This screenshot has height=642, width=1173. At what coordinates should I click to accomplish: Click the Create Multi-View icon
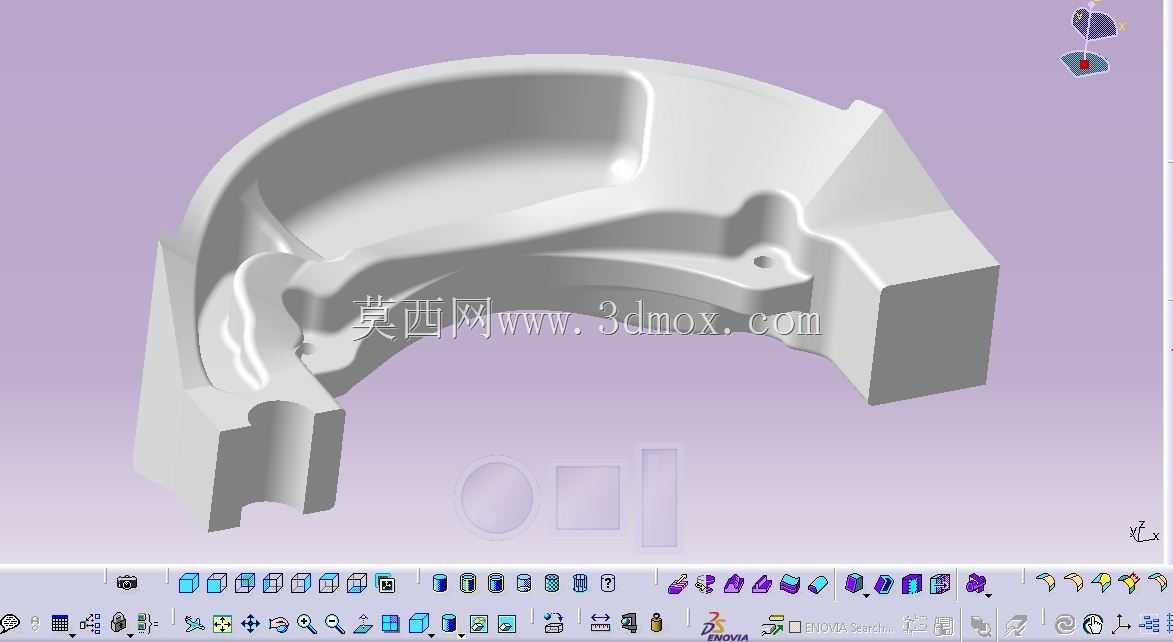click(391, 623)
